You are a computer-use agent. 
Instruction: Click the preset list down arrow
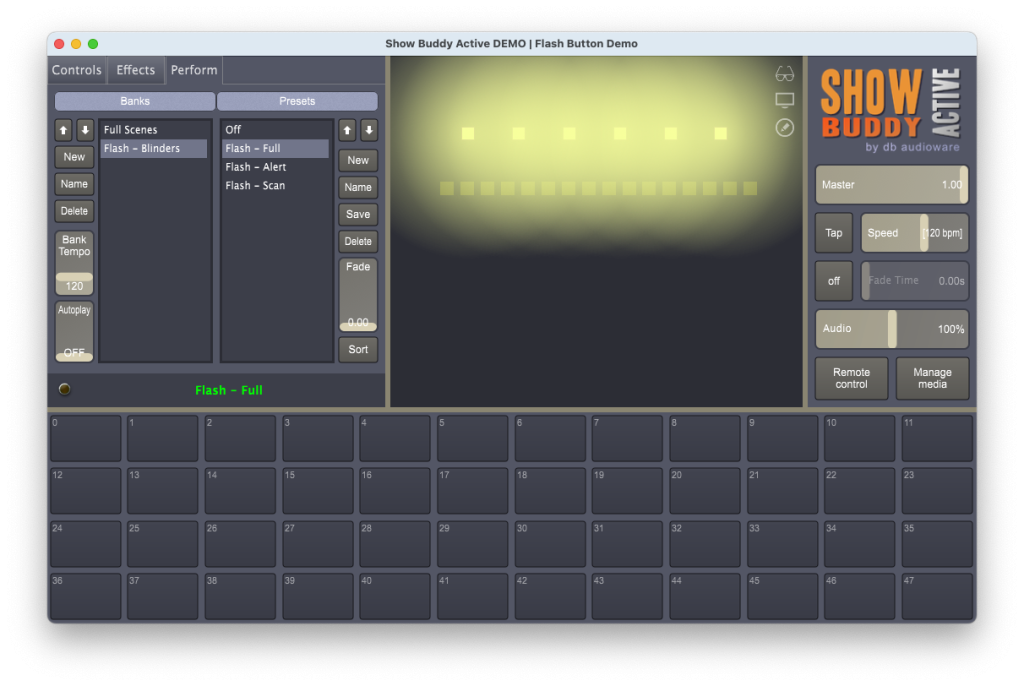click(x=369, y=130)
